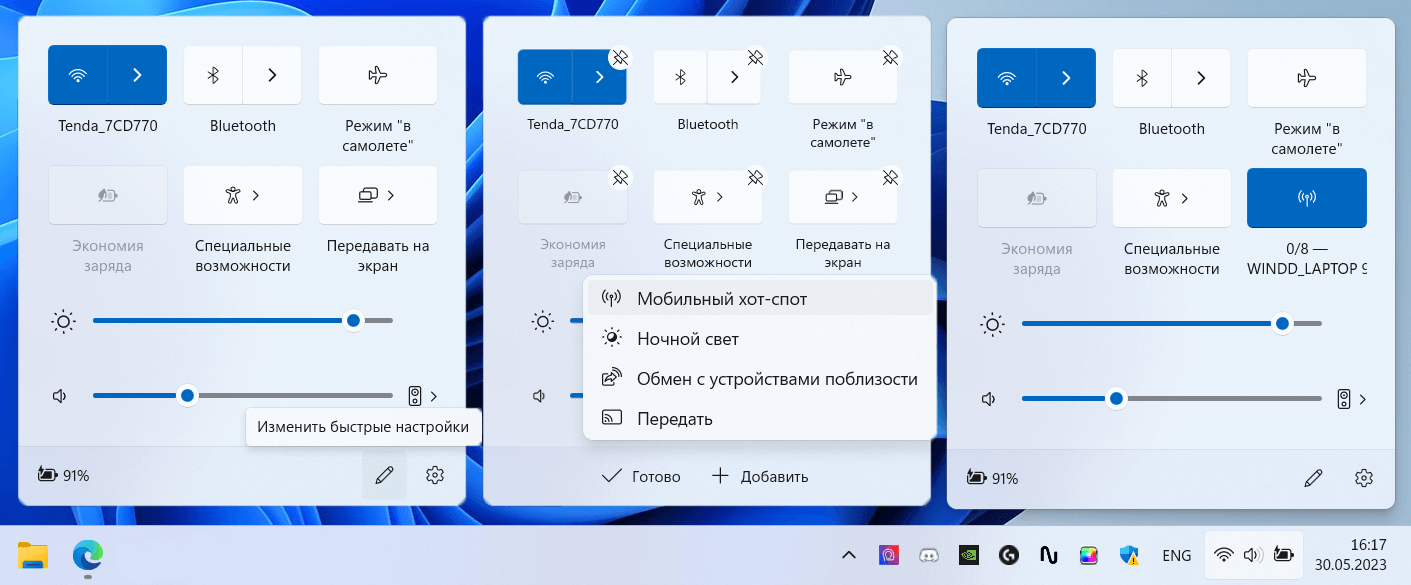Click brightness slider handle in left panel
Image resolution: width=1411 pixels, height=585 pixels.
click(x=353, y=321)
